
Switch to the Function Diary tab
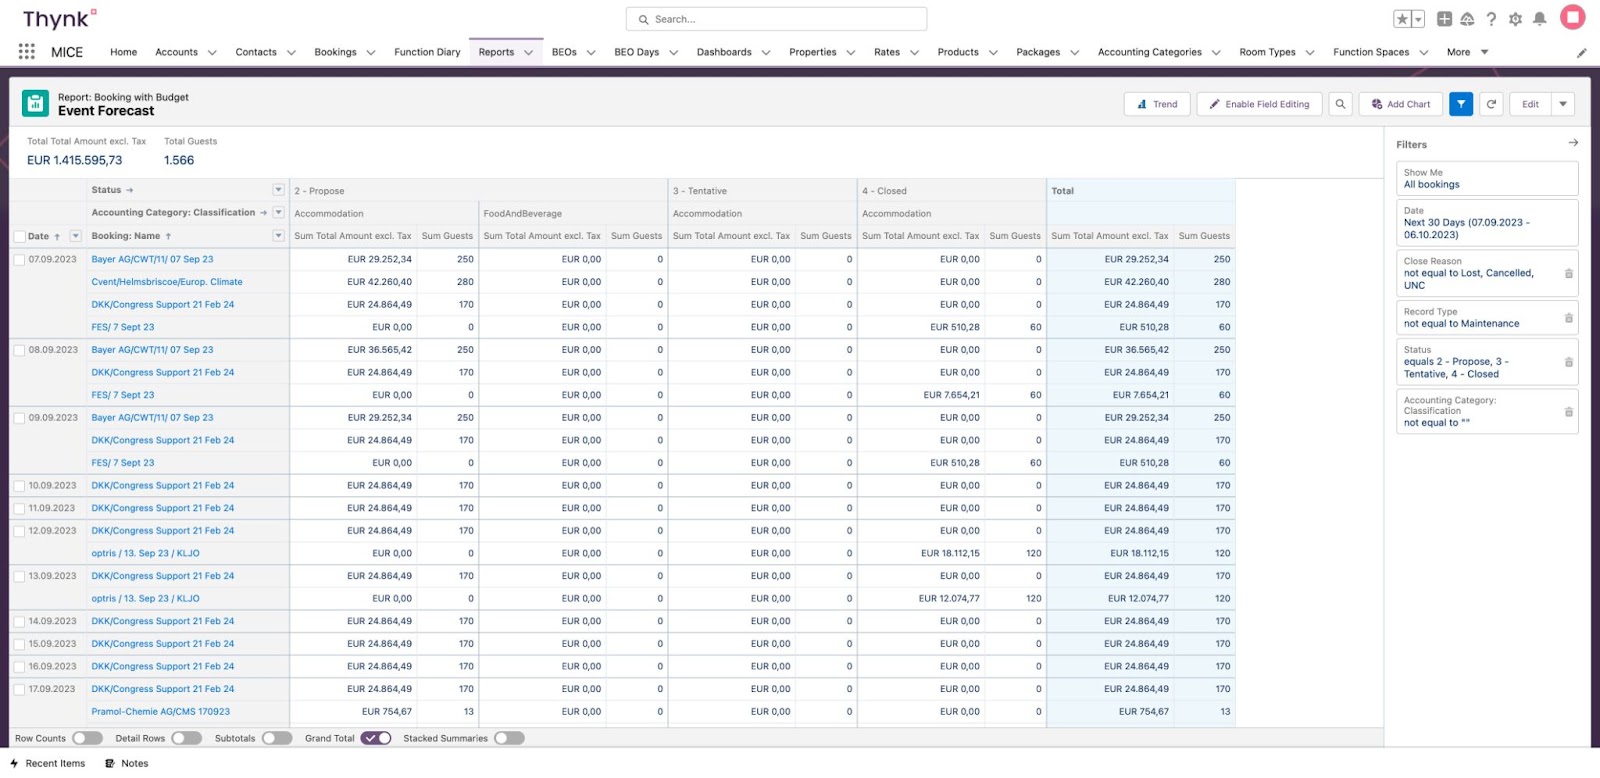click(x=427, y=52)
